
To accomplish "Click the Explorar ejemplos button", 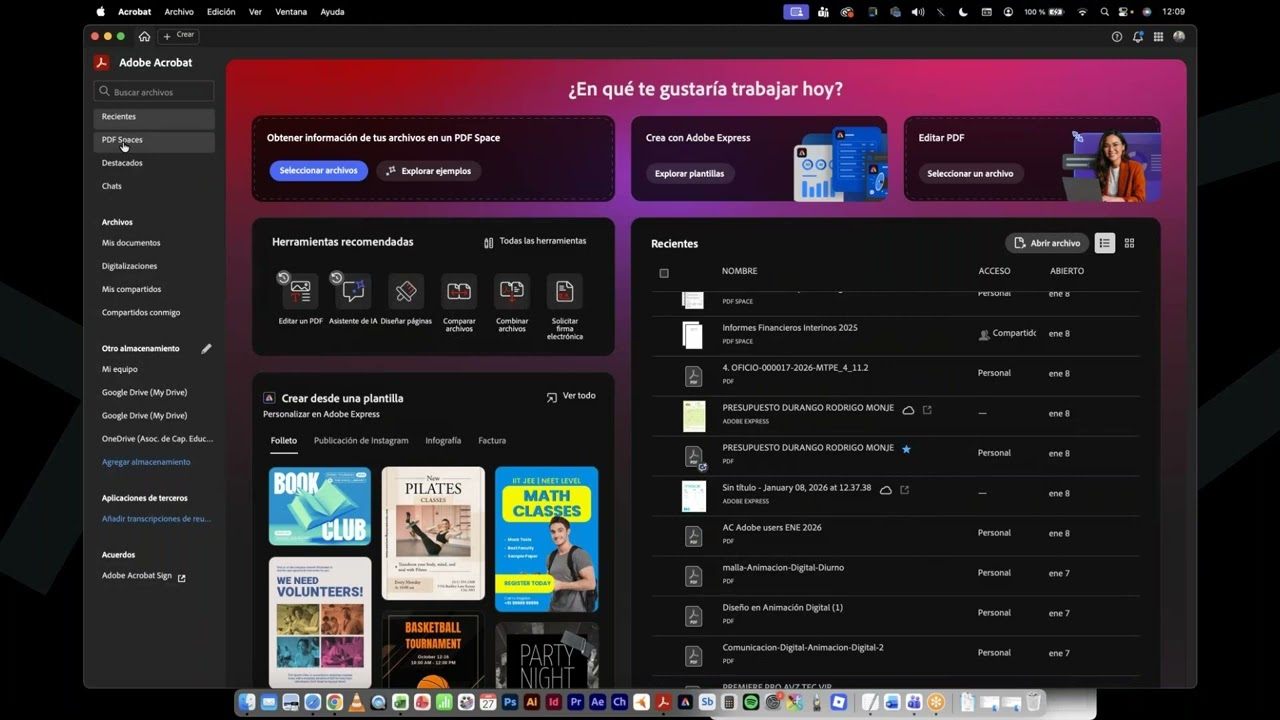I will point(429,171).
